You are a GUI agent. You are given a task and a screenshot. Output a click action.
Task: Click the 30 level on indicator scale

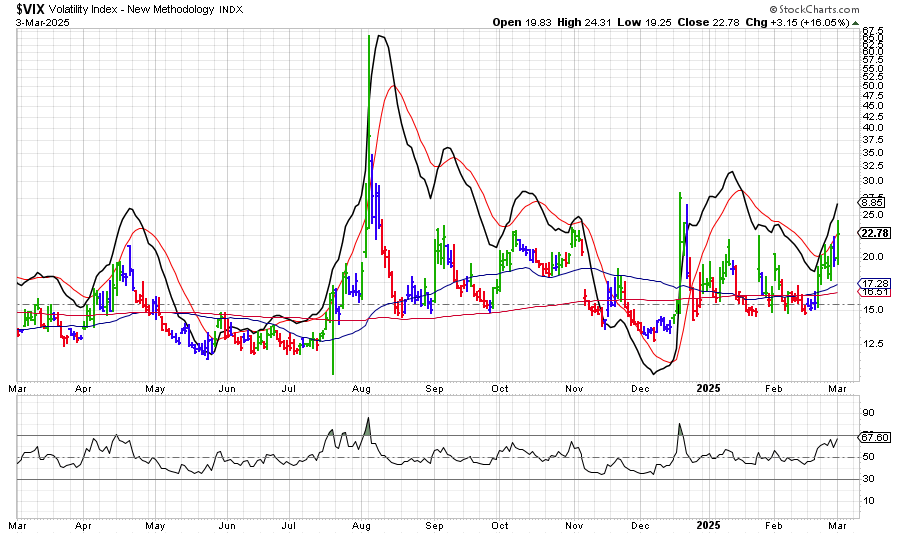tap(868, 479)
